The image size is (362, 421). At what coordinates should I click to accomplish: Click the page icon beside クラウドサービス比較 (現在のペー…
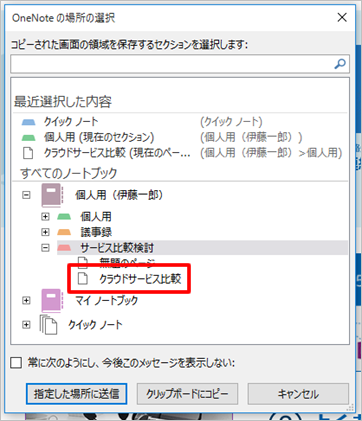pyautogui.click(x=28, y=153)
